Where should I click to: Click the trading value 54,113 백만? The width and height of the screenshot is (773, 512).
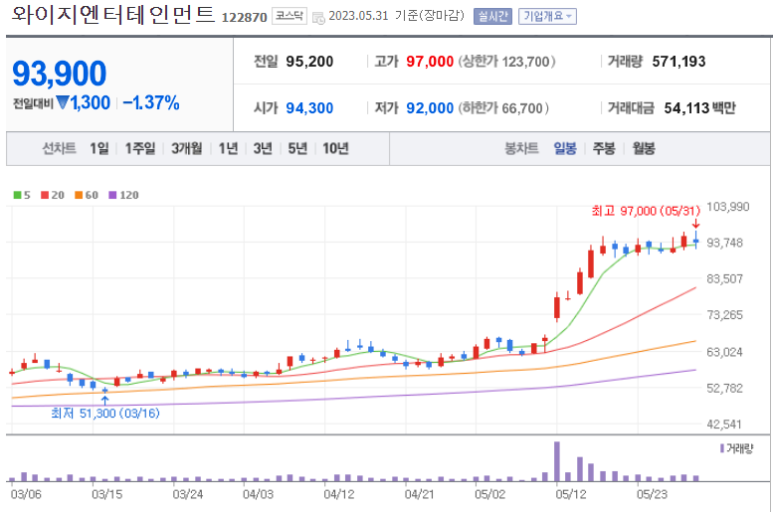click(700, 108)
